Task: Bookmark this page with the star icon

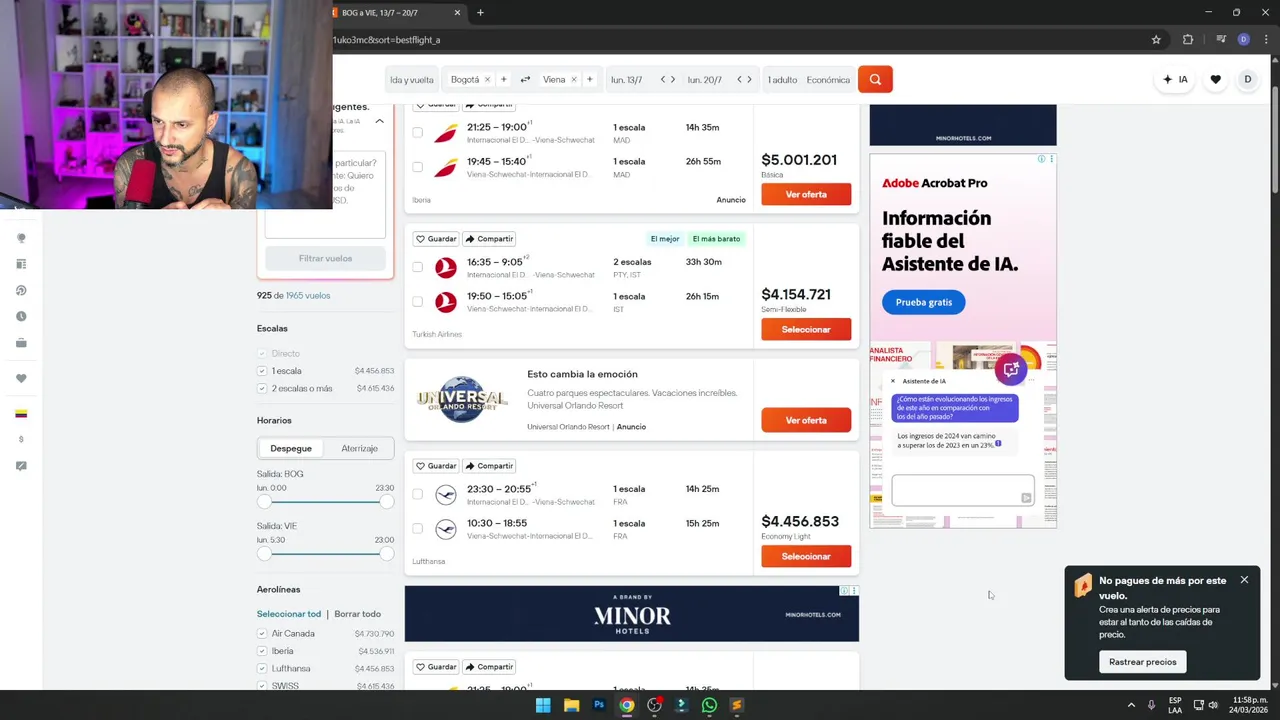Action: [1156, 40]
